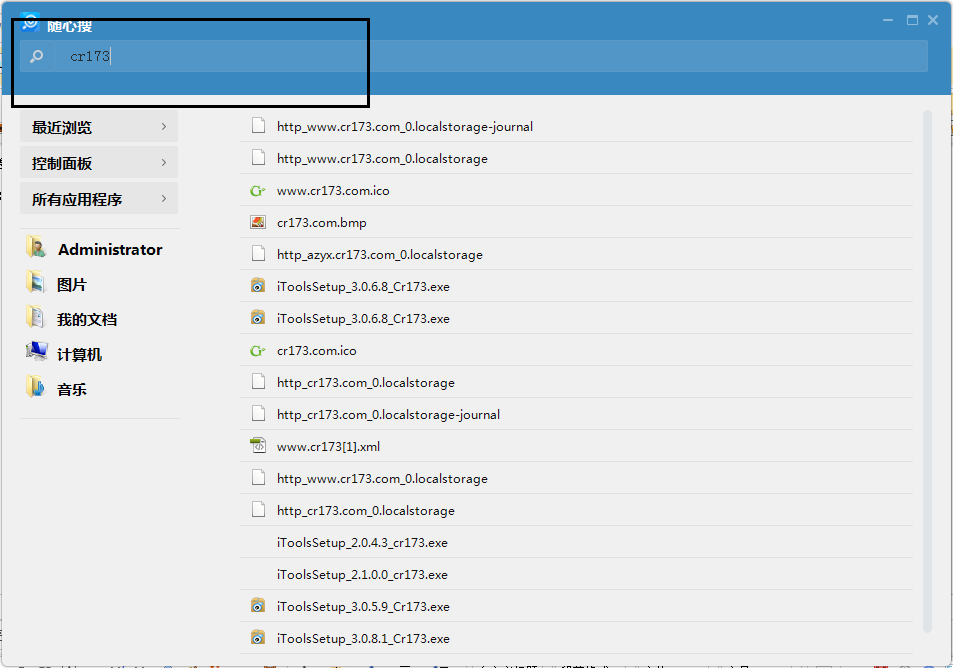
Task: Select cr173.com.bmp result
Action: coord(576,222)
